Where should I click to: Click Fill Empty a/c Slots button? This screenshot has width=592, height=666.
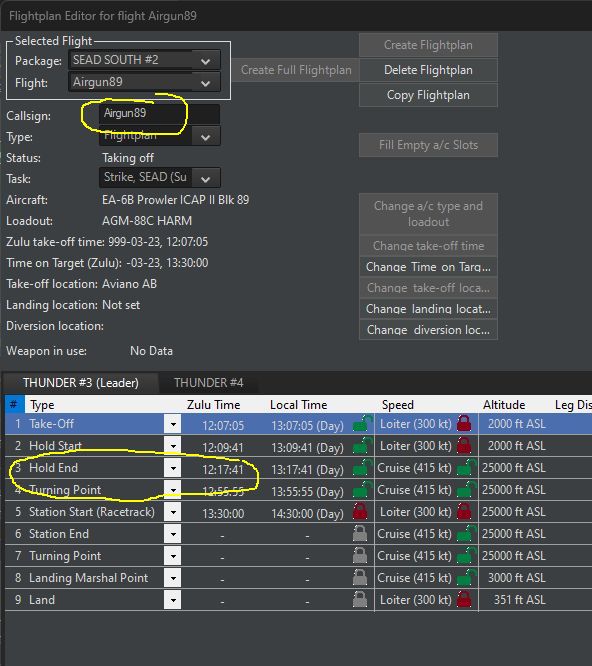point(428,145)
